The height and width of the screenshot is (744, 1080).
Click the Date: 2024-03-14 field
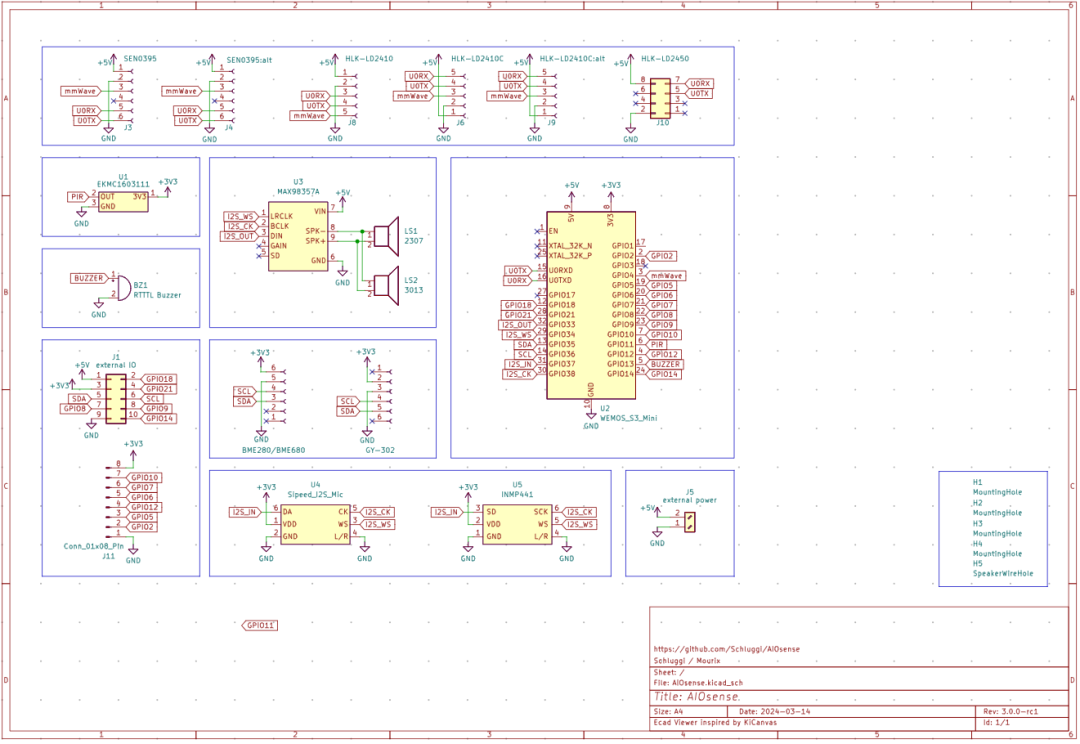(775, 712)
